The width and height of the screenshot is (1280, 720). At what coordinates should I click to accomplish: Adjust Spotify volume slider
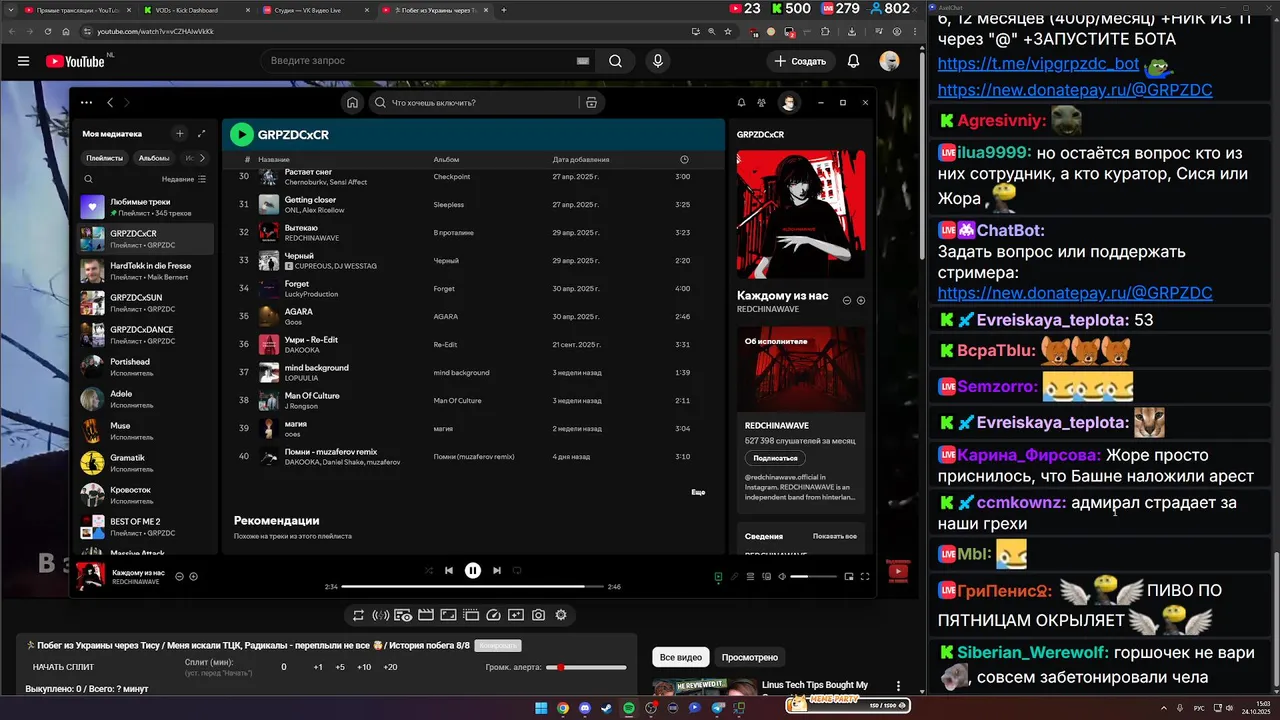tap(813, 576)
